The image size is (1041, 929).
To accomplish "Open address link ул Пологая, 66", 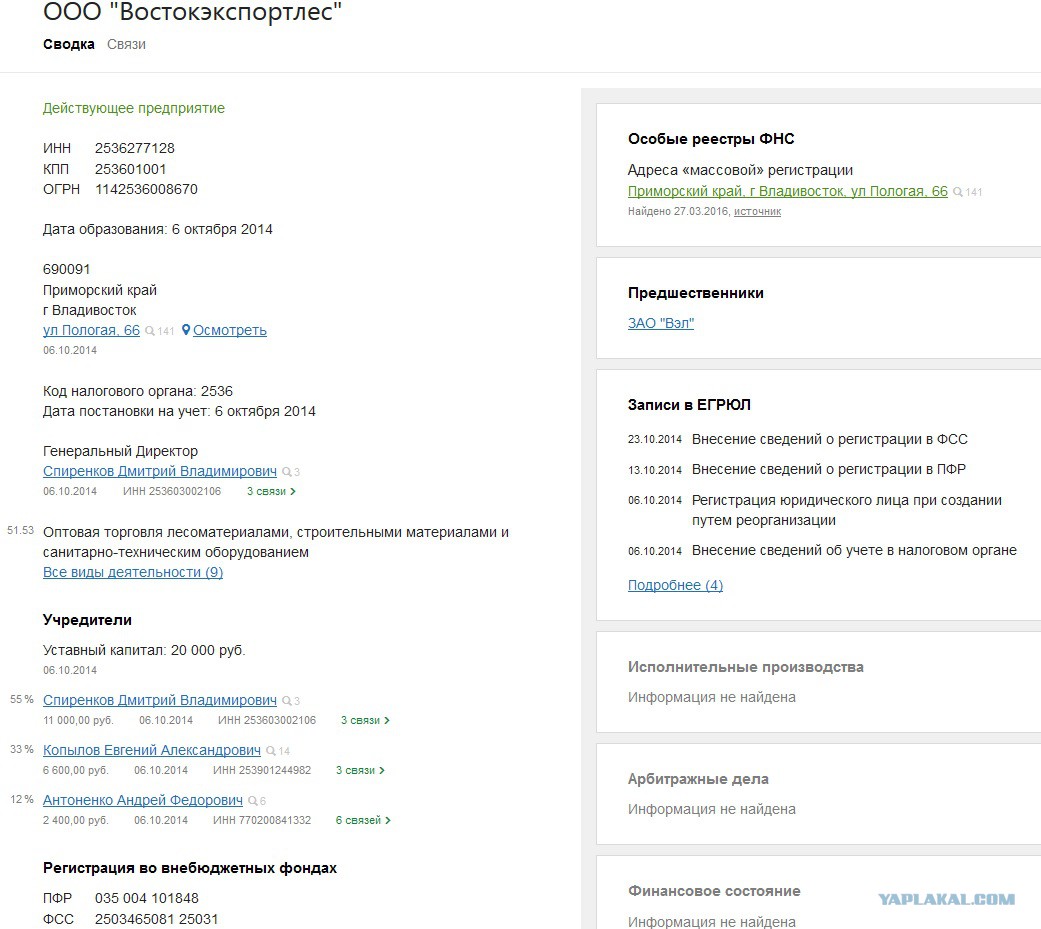I will tap(91, 330).
